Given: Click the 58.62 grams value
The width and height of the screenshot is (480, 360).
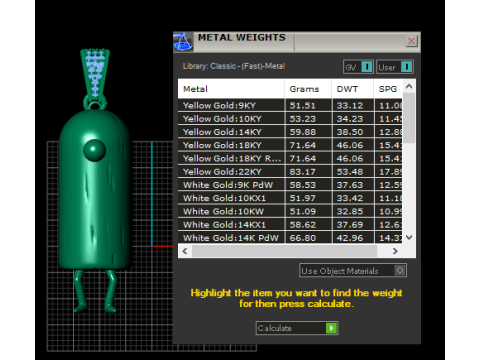Looking at the screenshot, I should (x=302, y=225).
